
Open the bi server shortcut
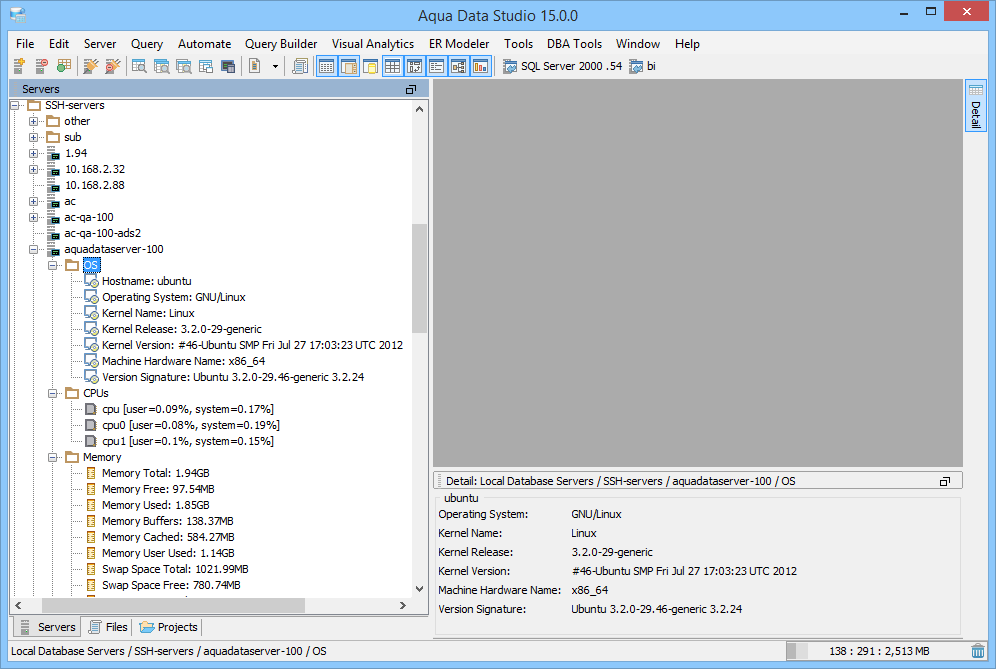pos(643,66)
